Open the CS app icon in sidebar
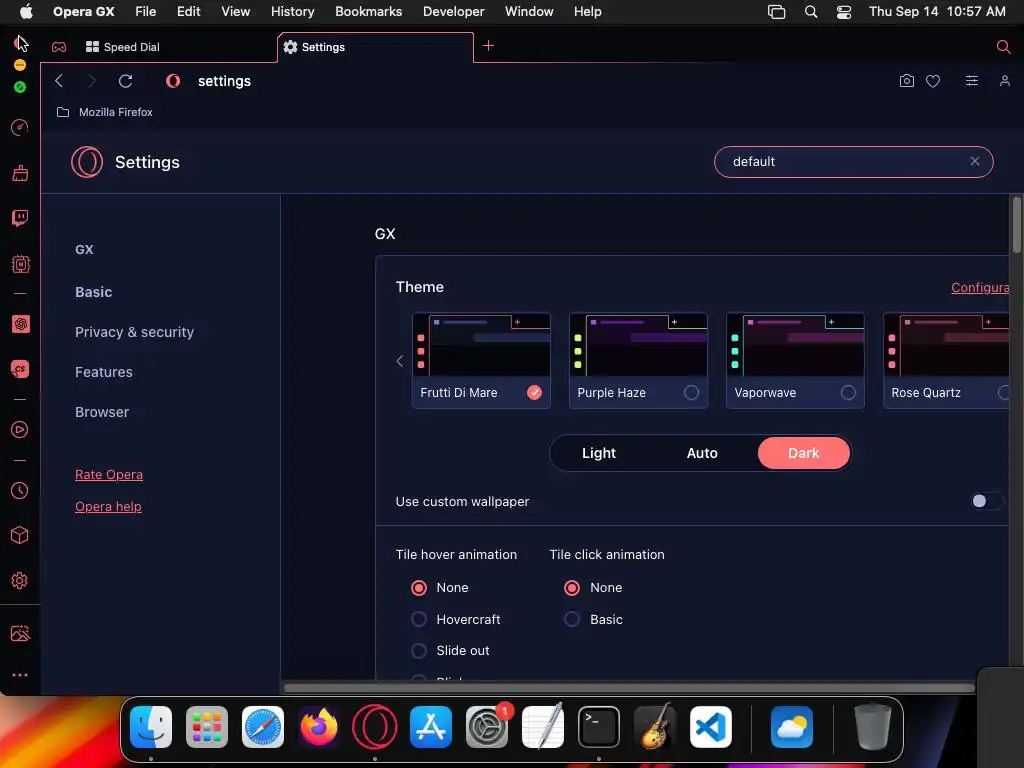The image size is (1024, 768). tap(20, 369)
